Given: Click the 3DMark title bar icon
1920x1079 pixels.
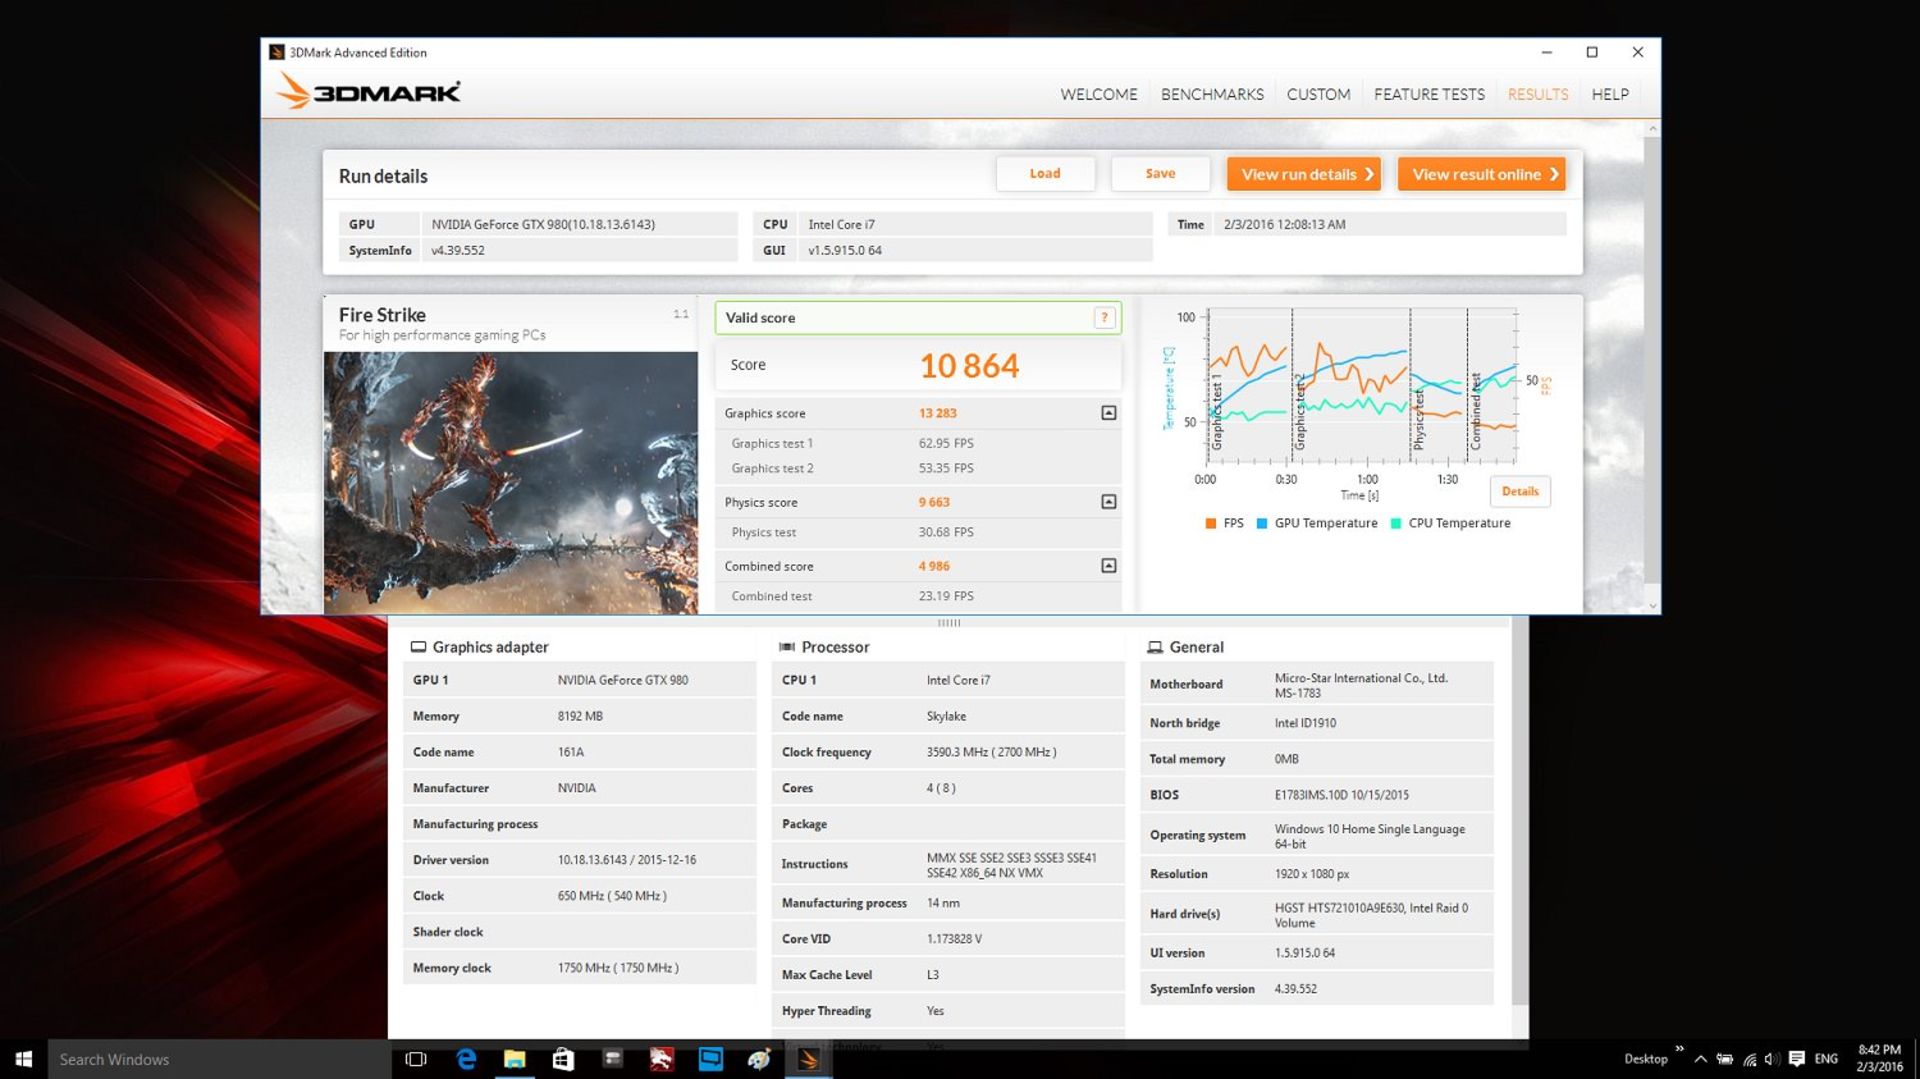Looking at the screenshot, I should pyautogui.click(x=277, y=52).
